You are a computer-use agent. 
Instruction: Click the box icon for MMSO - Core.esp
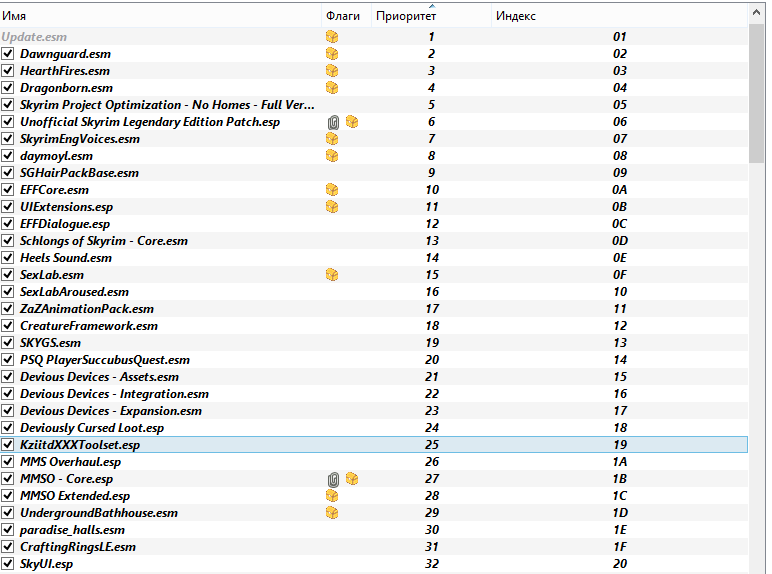tap(352, 478)
